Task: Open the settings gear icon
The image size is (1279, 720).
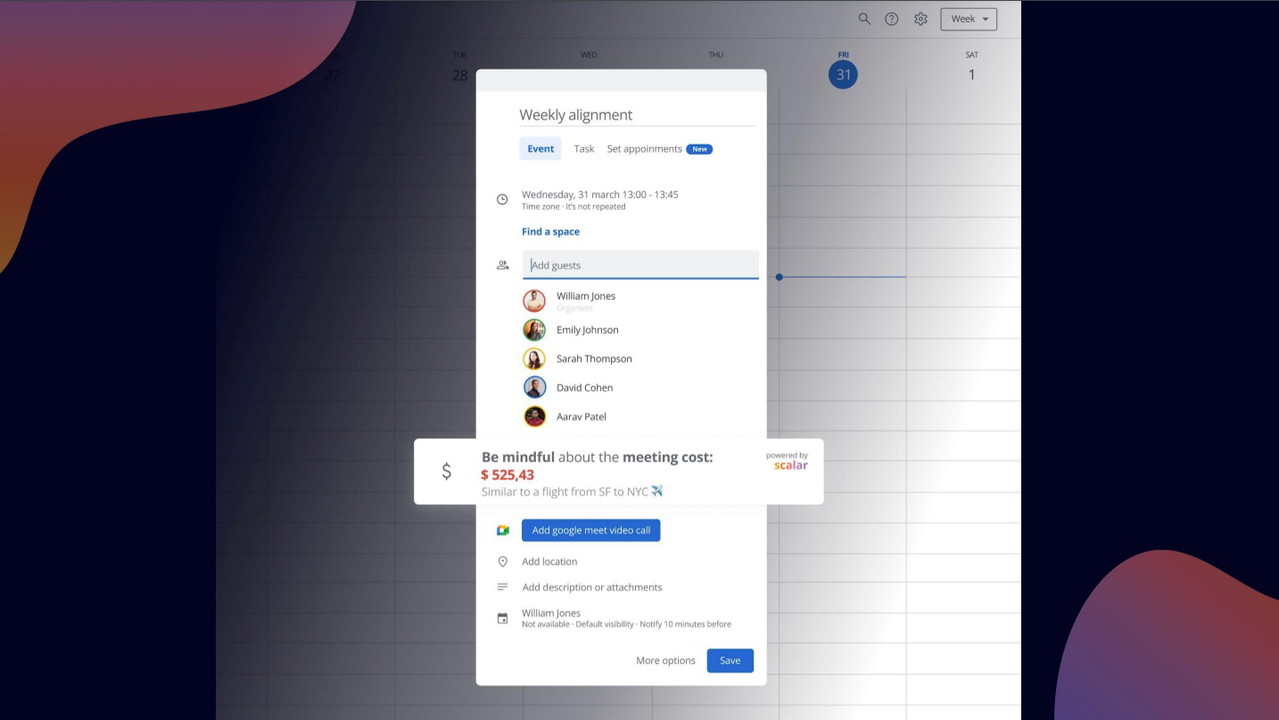Action: coord(920,19)
